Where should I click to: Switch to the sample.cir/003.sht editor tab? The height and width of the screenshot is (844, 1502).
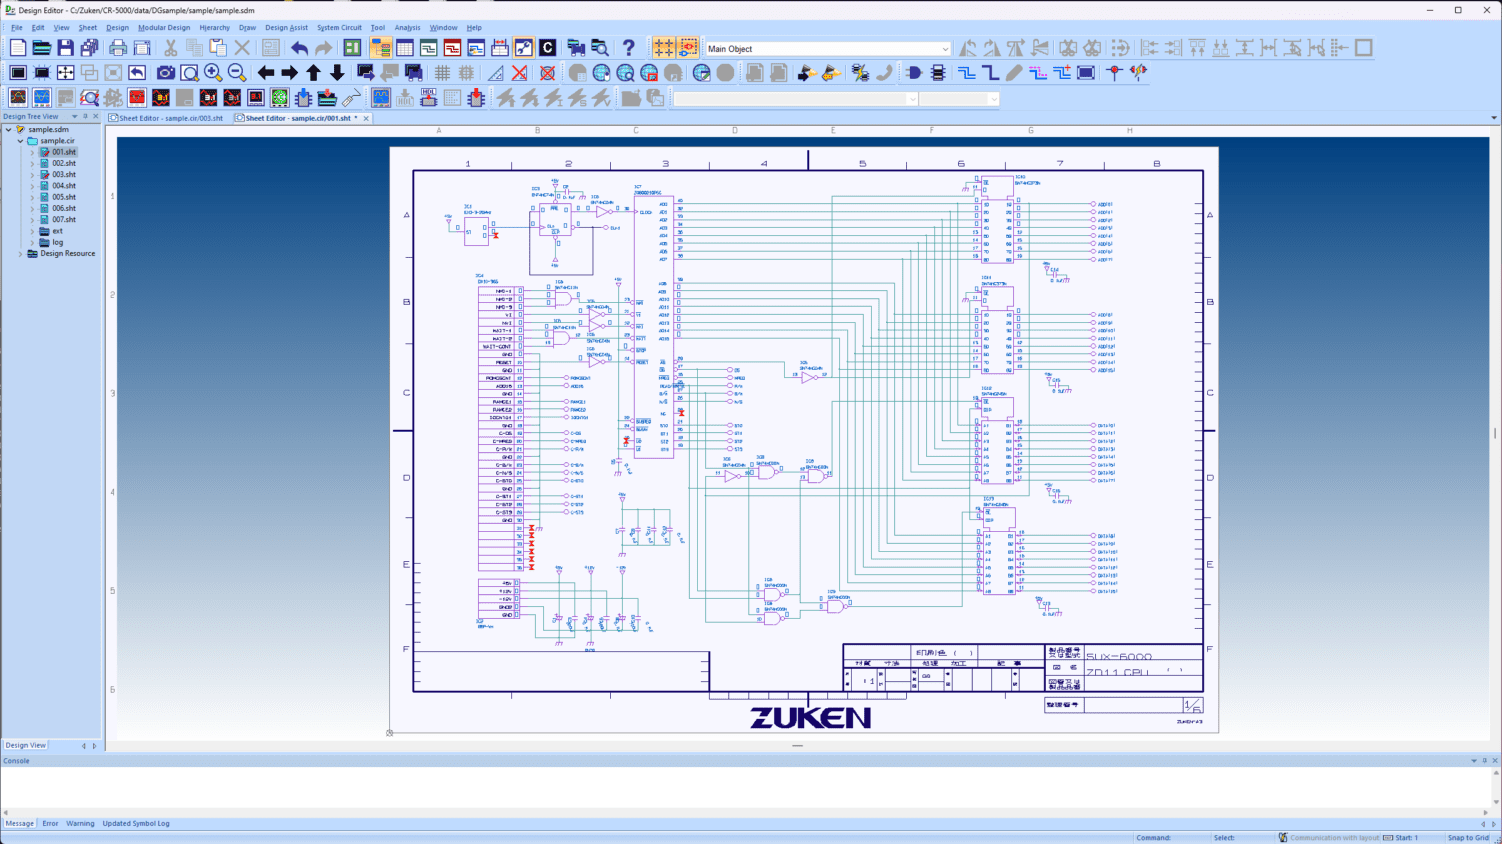click(168, 117)
